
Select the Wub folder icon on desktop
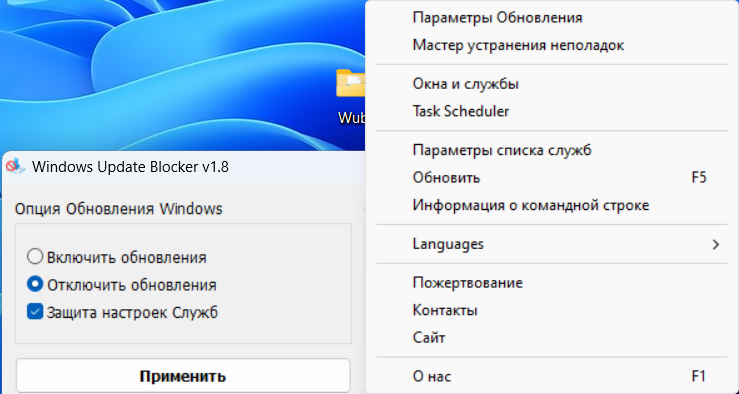point(351,83)
